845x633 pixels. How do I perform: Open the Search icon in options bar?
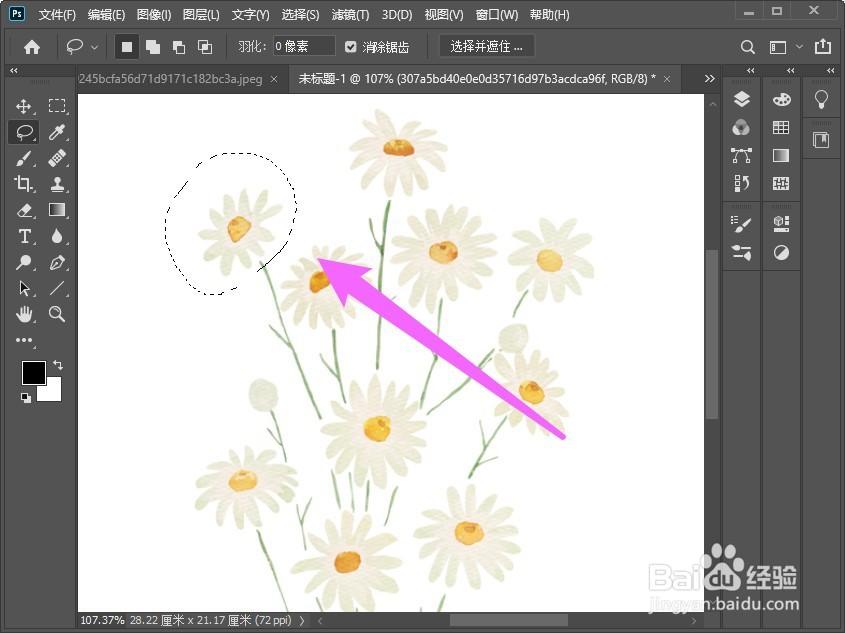(x=747, y=47)
